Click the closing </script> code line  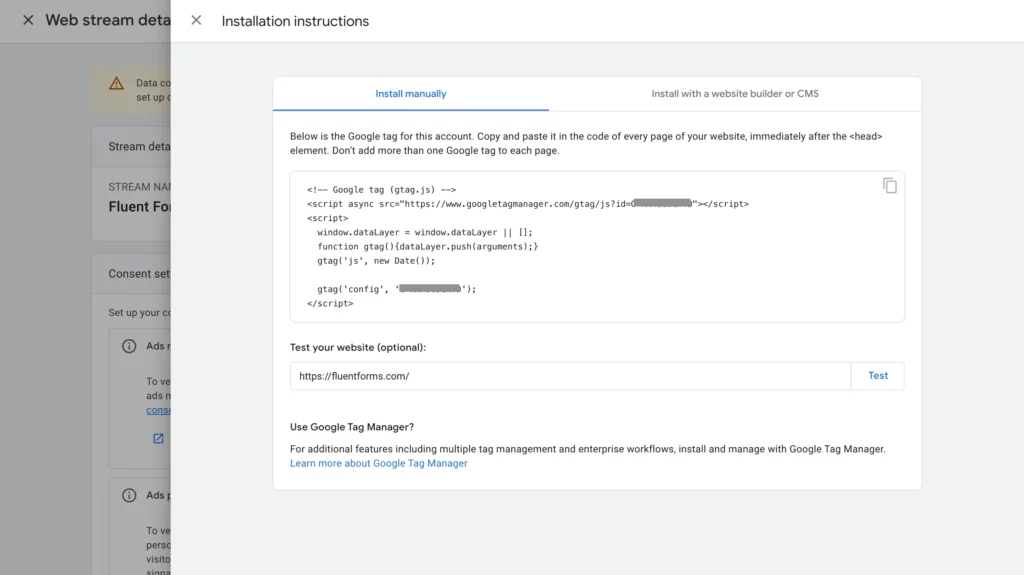330,303
